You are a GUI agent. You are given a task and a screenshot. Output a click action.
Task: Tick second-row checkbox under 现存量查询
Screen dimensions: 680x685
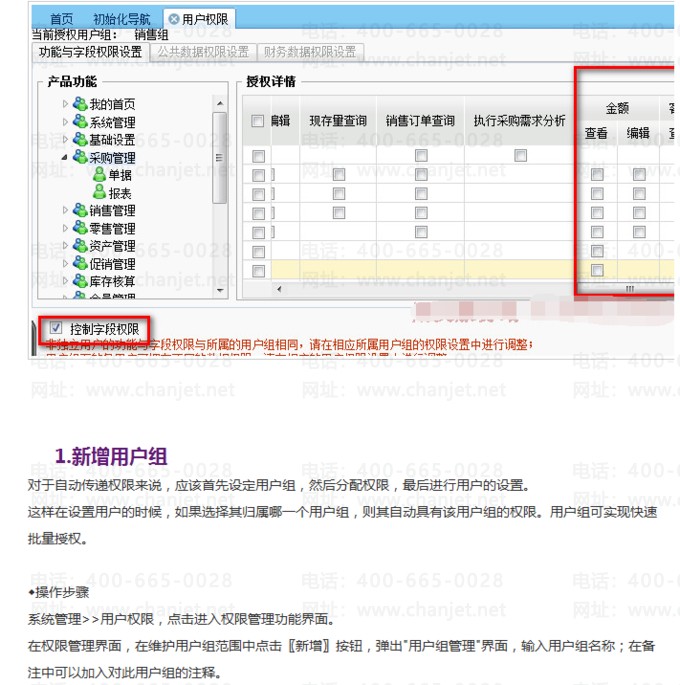pos(339,175)
